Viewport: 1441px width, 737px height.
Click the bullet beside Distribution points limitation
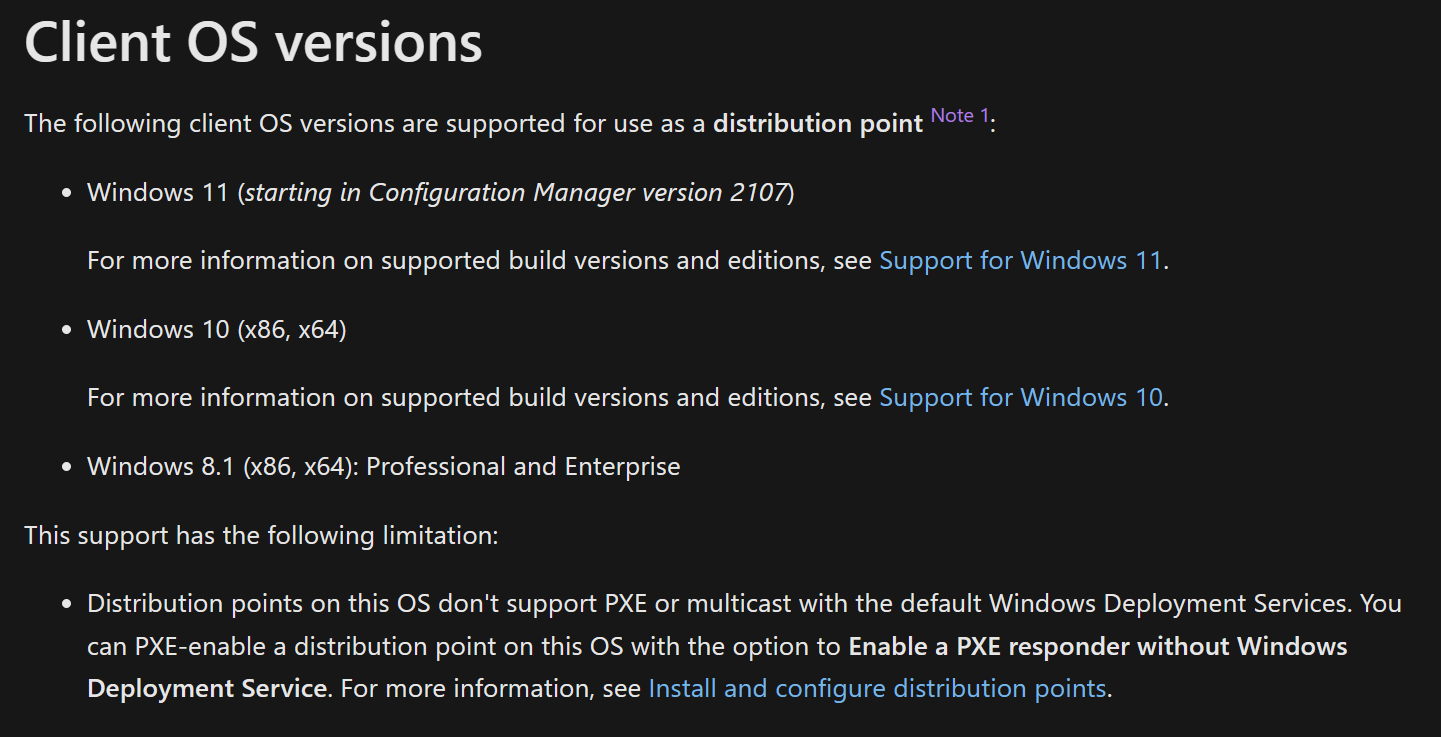click(66, 605)
